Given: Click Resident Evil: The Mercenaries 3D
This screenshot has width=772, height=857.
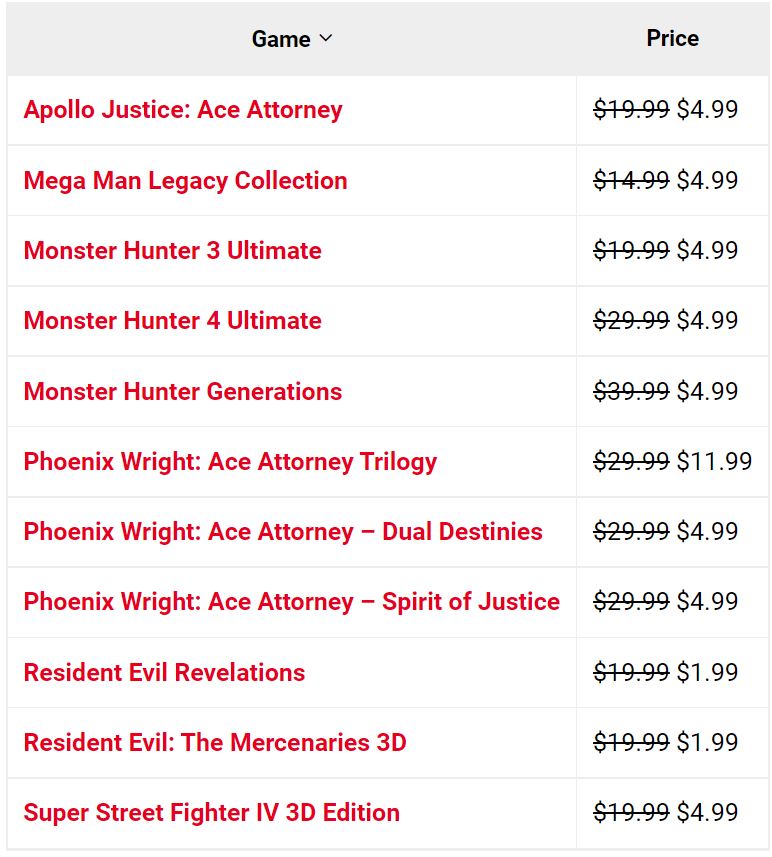Looking at the screenshot, I should tap(215, 743).
